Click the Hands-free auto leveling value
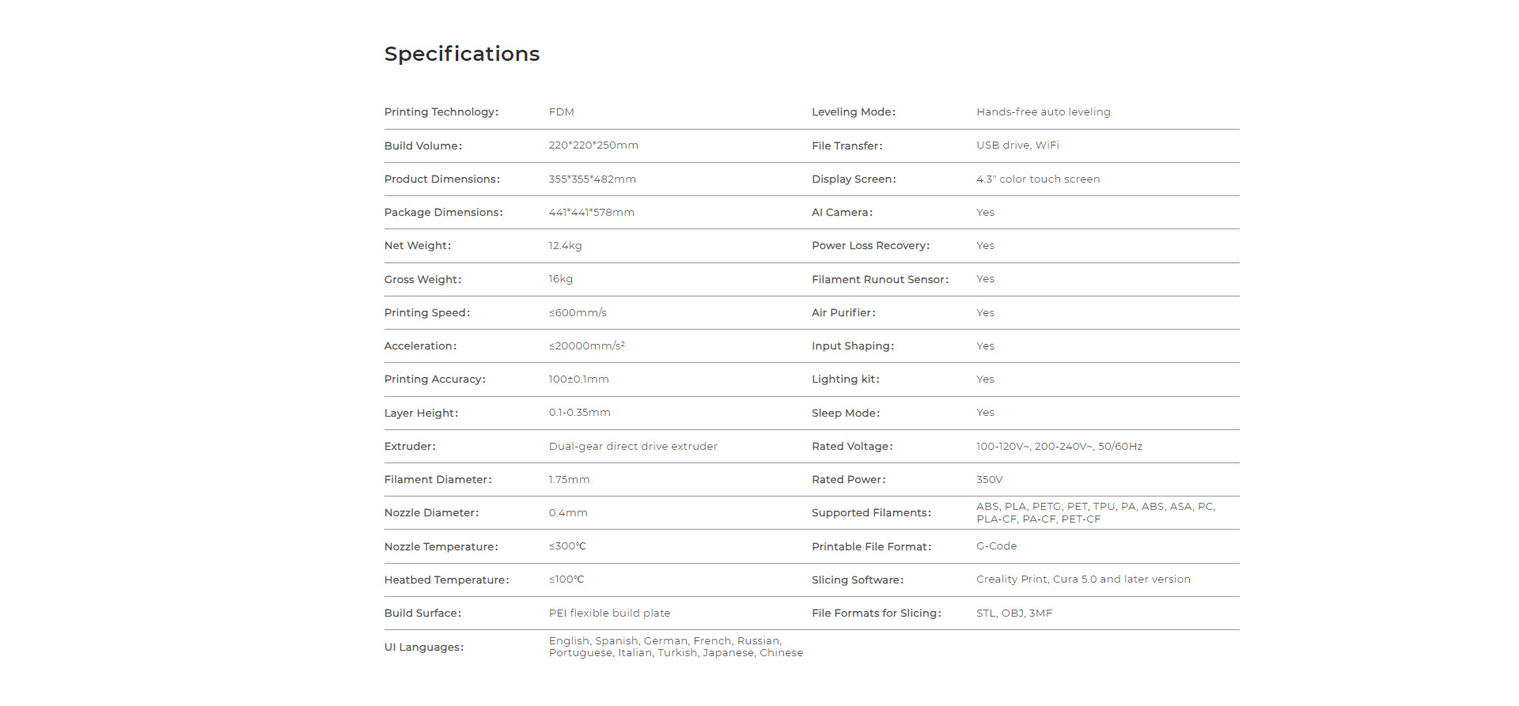The image size is (1519, 706). (1043, 112)
